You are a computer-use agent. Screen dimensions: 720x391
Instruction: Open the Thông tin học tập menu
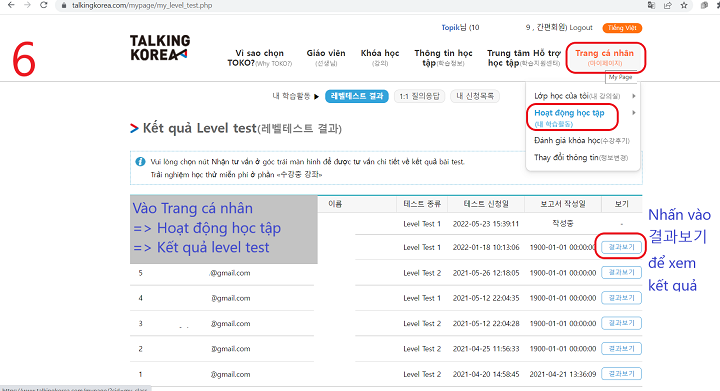(x=443, y=58)
